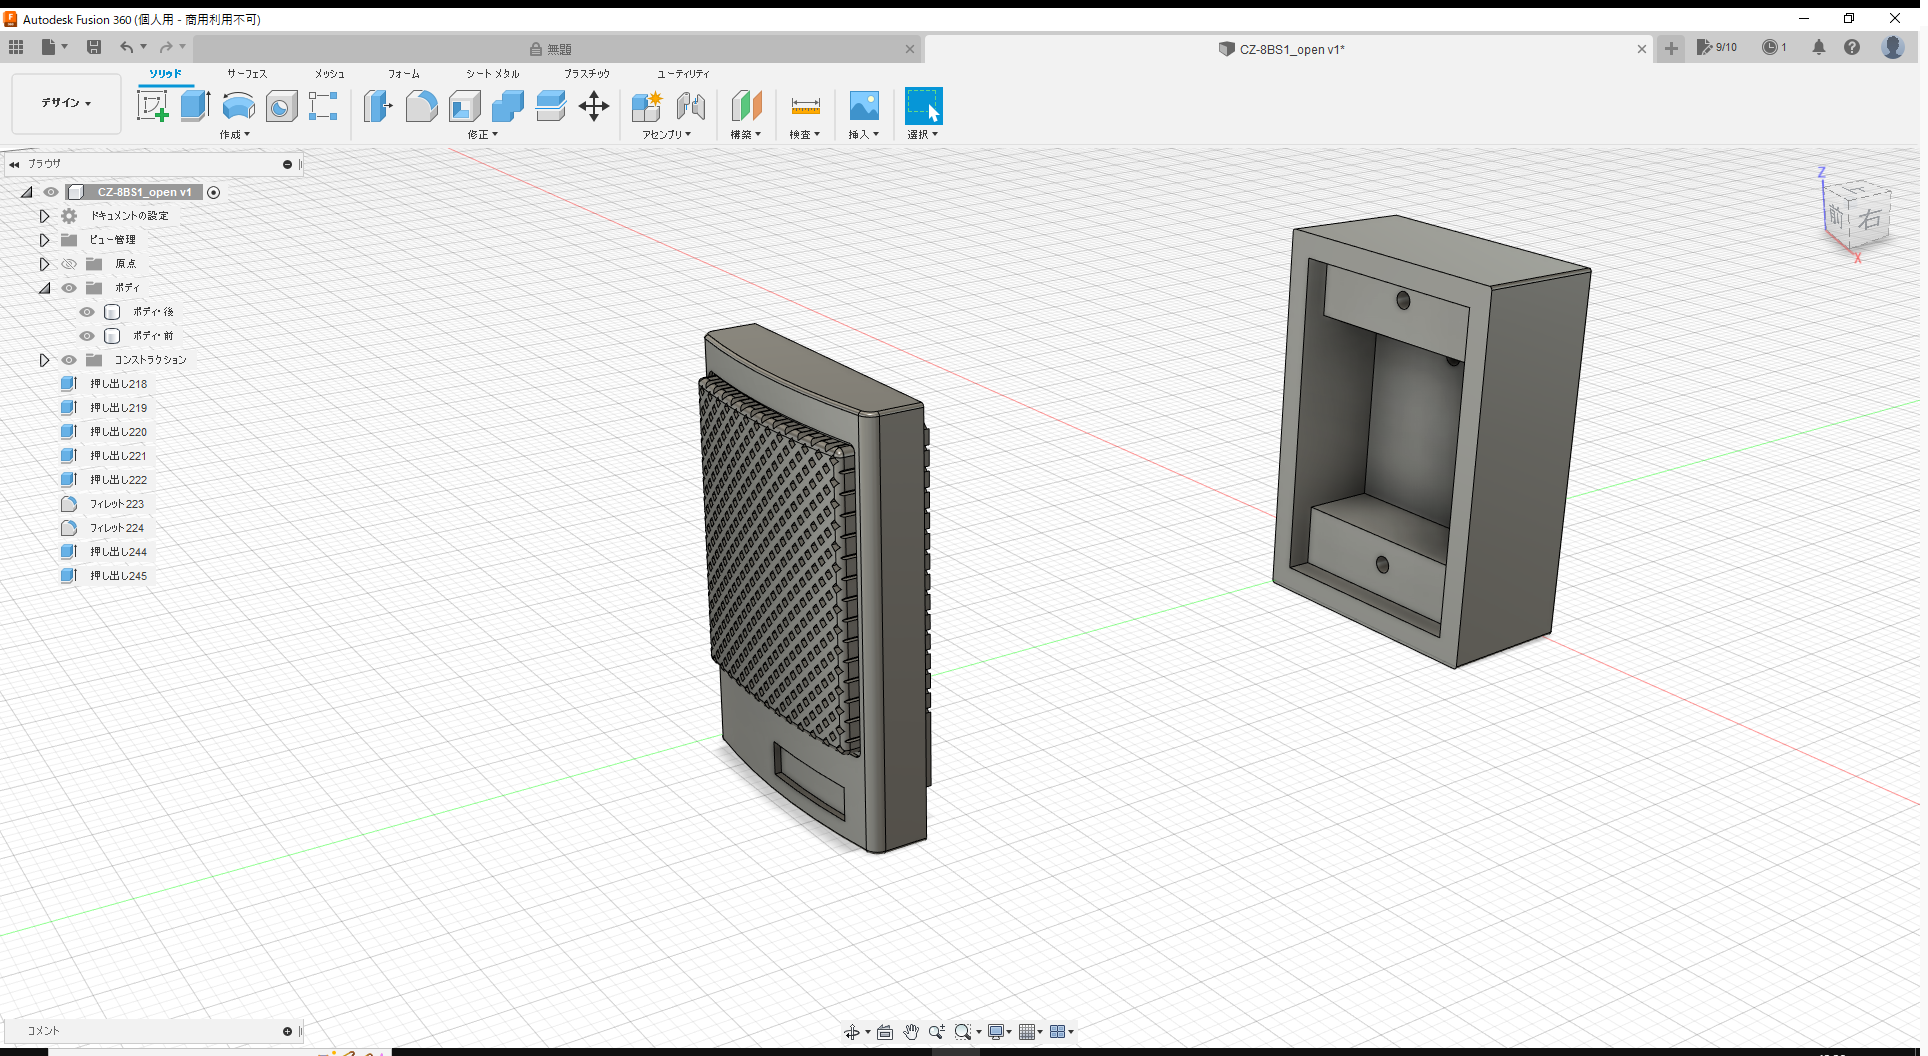
Task: Open the デザイン workspace dropdown
Action: coord(65,103)
